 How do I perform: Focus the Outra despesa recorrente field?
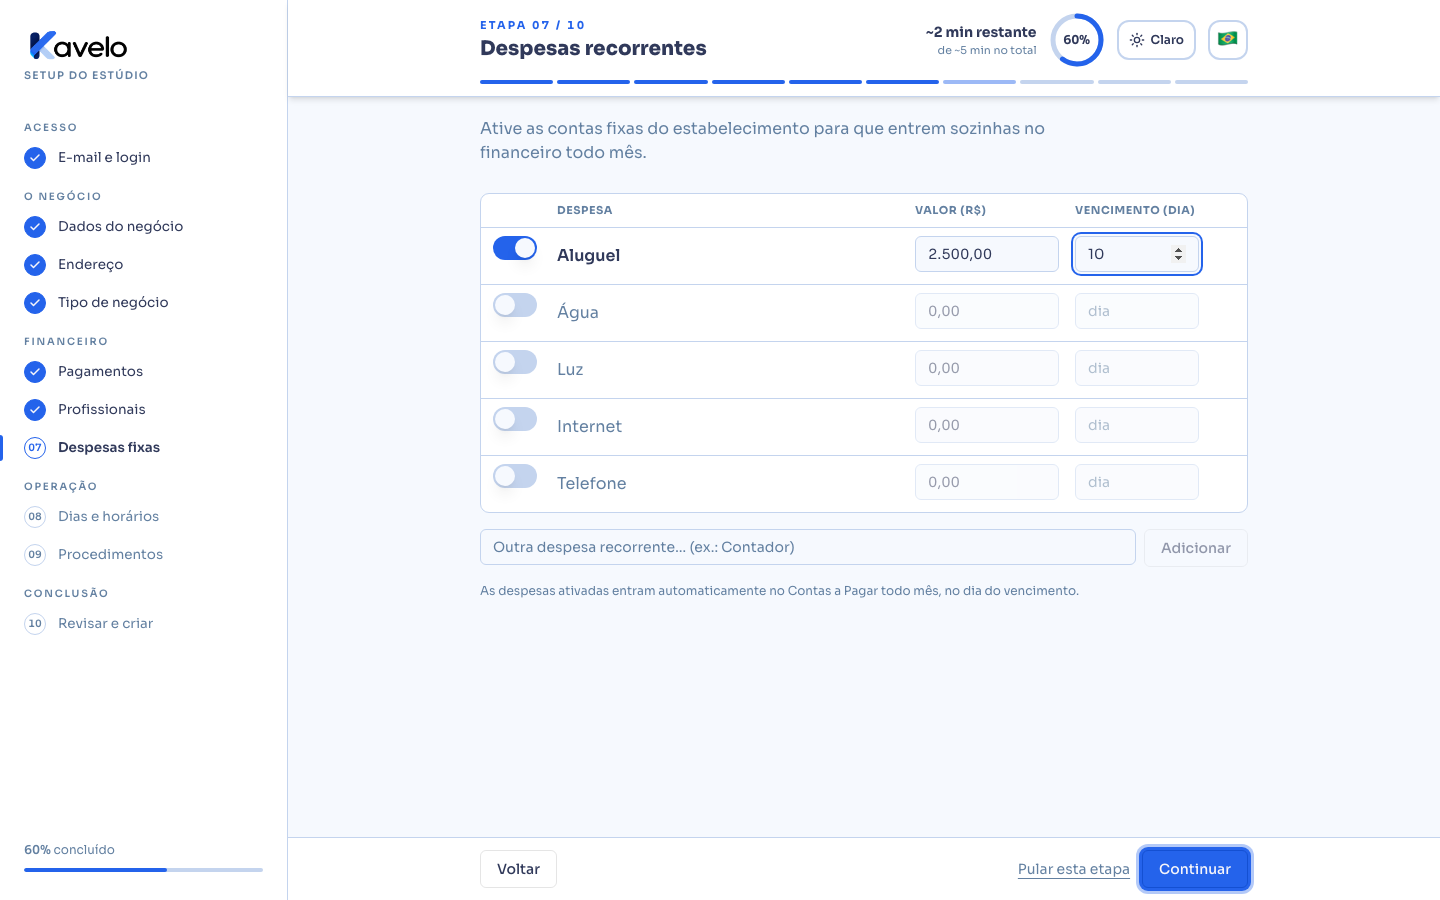coord(808,547)
